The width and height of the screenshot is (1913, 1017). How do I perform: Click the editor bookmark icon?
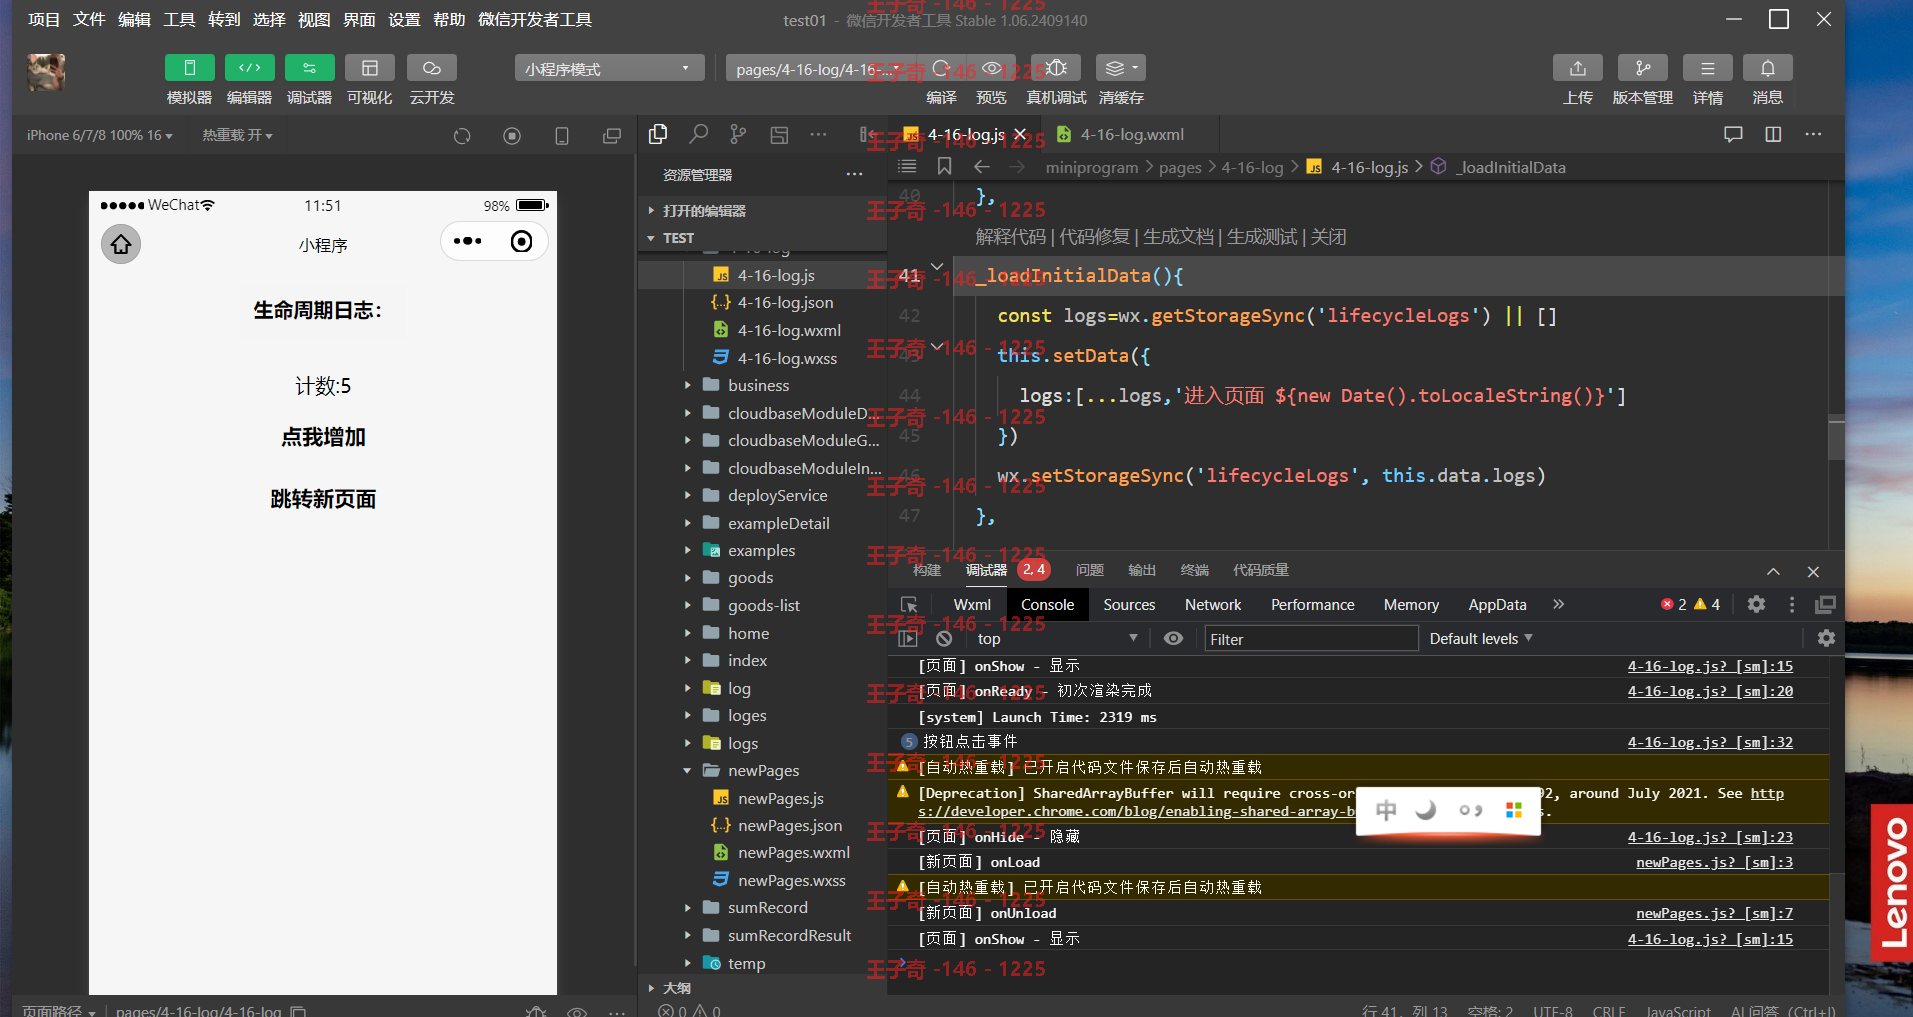(x=944, y=166)
